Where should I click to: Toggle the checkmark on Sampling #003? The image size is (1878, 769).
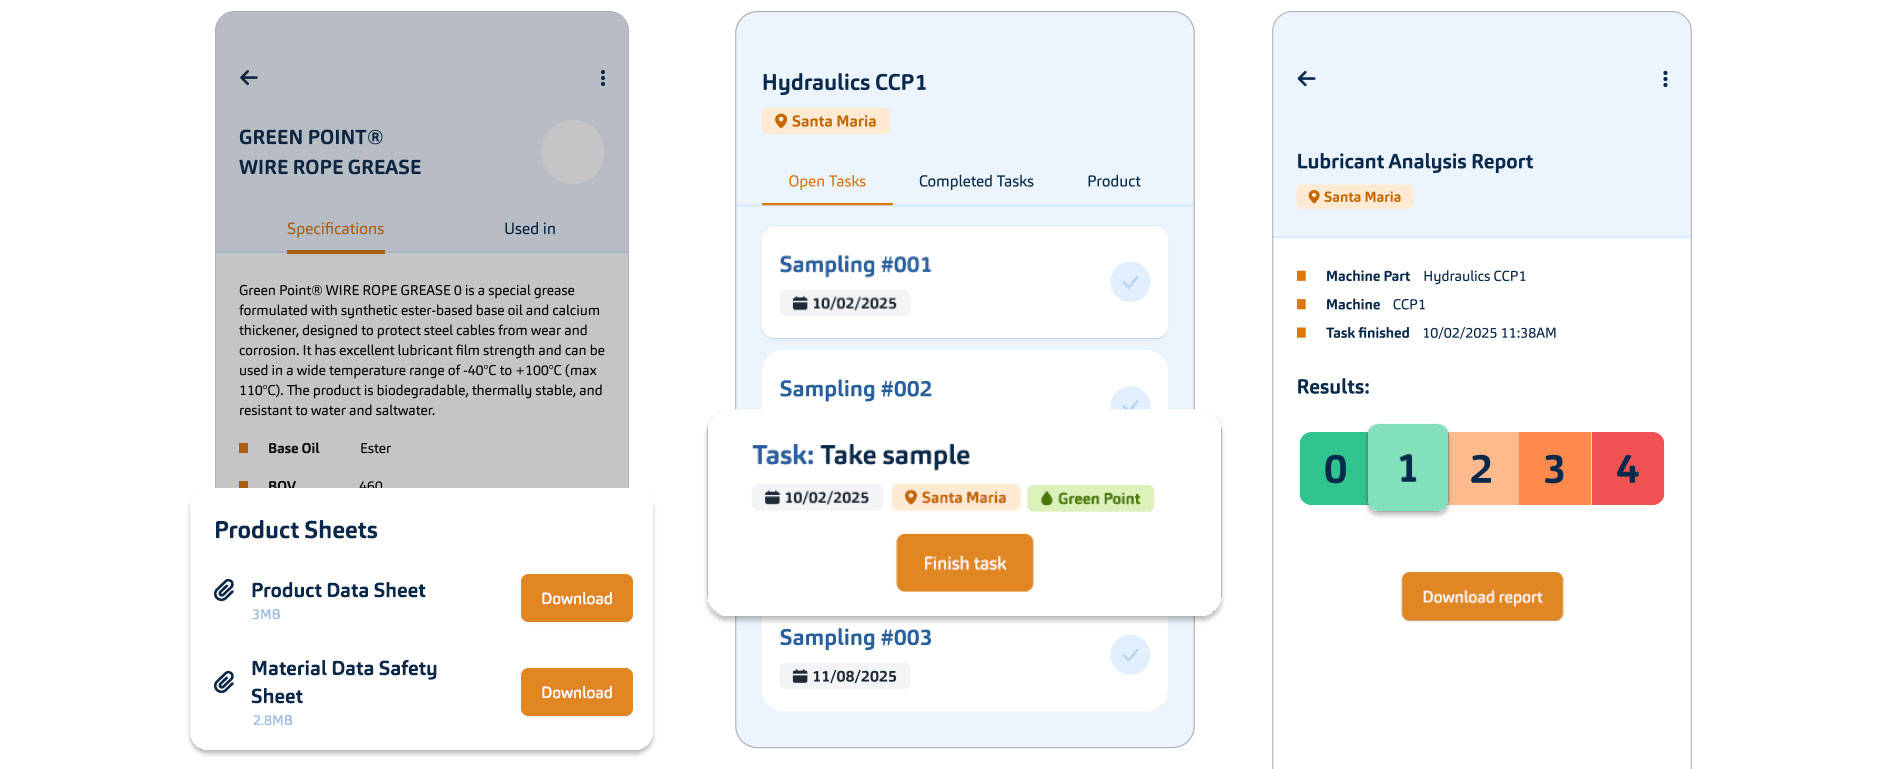click(x=1130, y=655)
